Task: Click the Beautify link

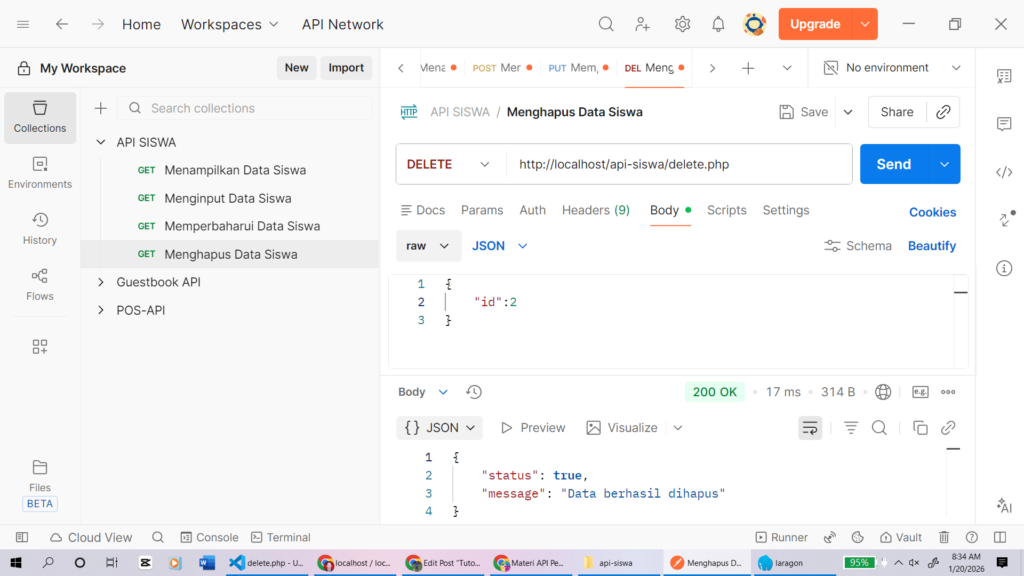Action: point(931,246)
